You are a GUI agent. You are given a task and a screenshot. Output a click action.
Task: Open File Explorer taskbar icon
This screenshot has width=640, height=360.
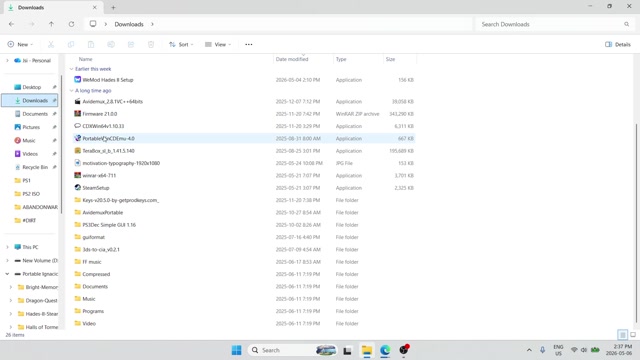point(367,350)
